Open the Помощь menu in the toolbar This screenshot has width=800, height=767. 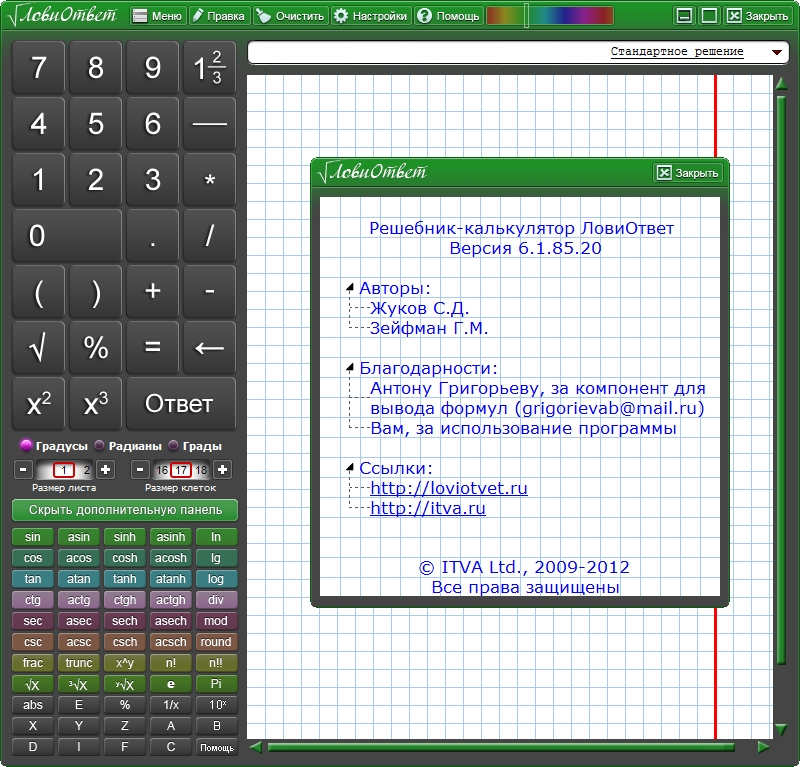[x=448, y=16]
